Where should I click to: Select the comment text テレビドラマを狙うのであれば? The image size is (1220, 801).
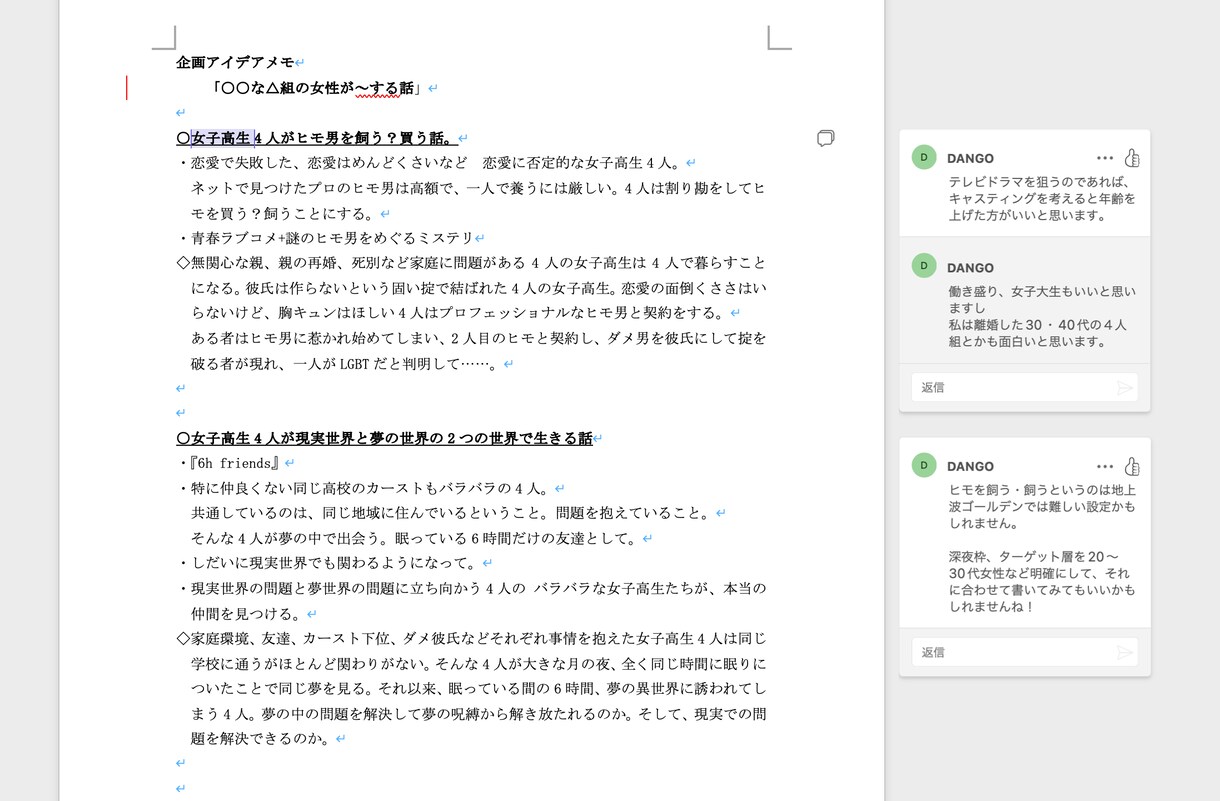(x=1039, y=183)
